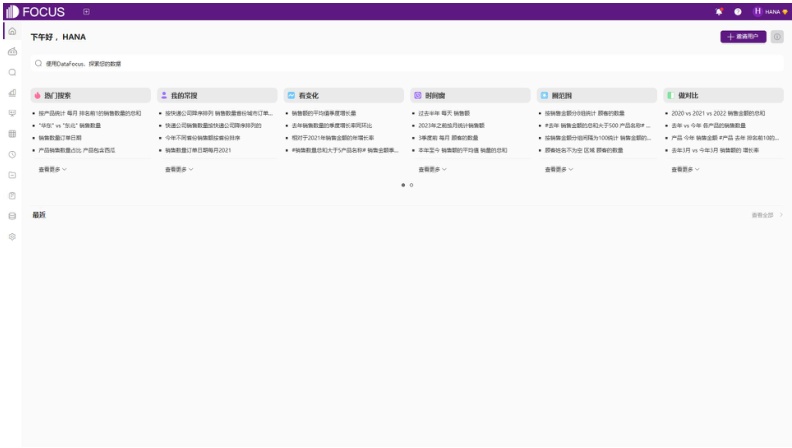Open the table grid icon in sidebar
The image size is (792, 448).
[x=13, y=134]
